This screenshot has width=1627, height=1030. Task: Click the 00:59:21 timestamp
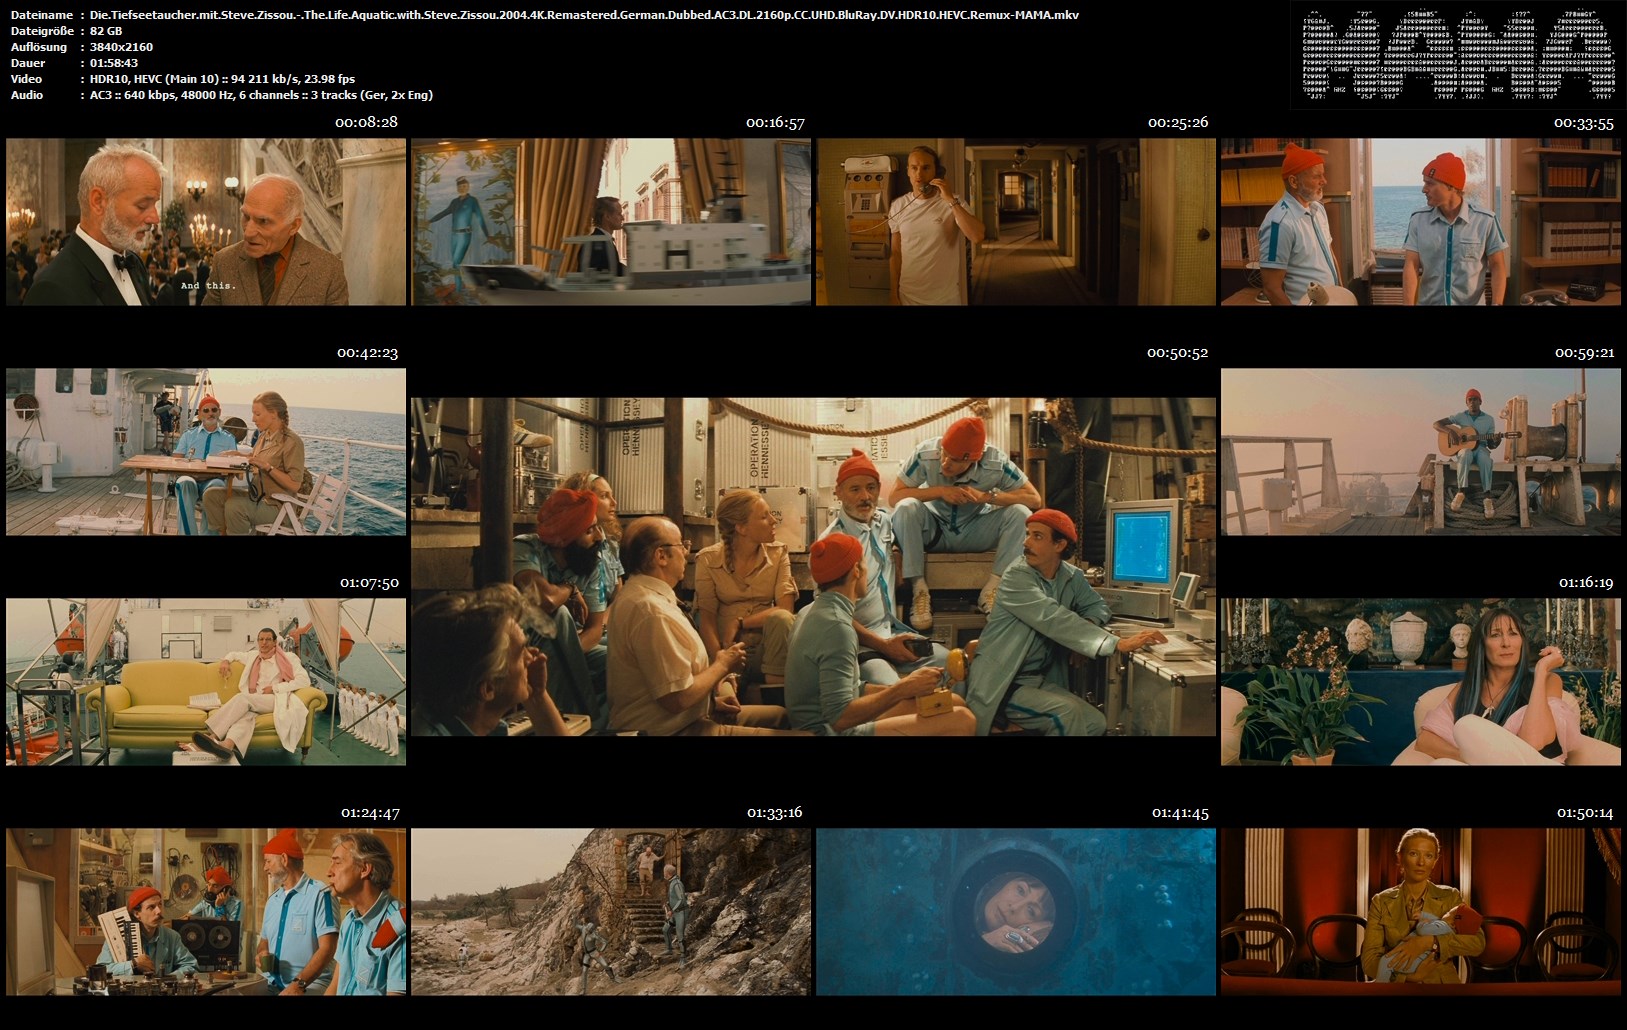(x=1585, y=352)
